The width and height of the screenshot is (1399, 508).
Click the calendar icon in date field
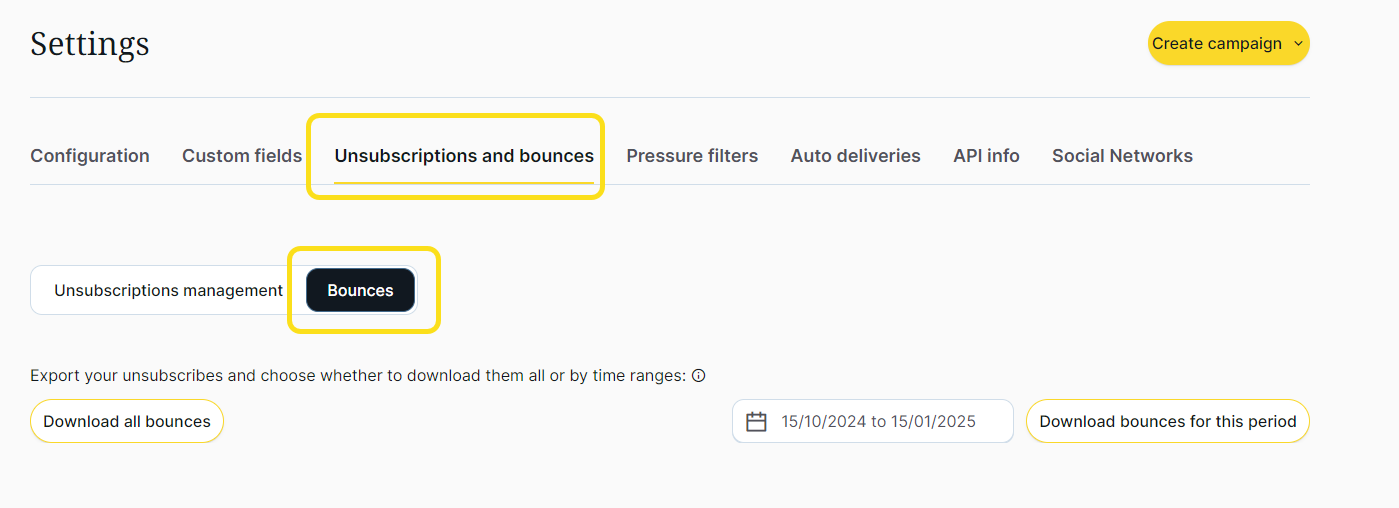pos(757,422)
